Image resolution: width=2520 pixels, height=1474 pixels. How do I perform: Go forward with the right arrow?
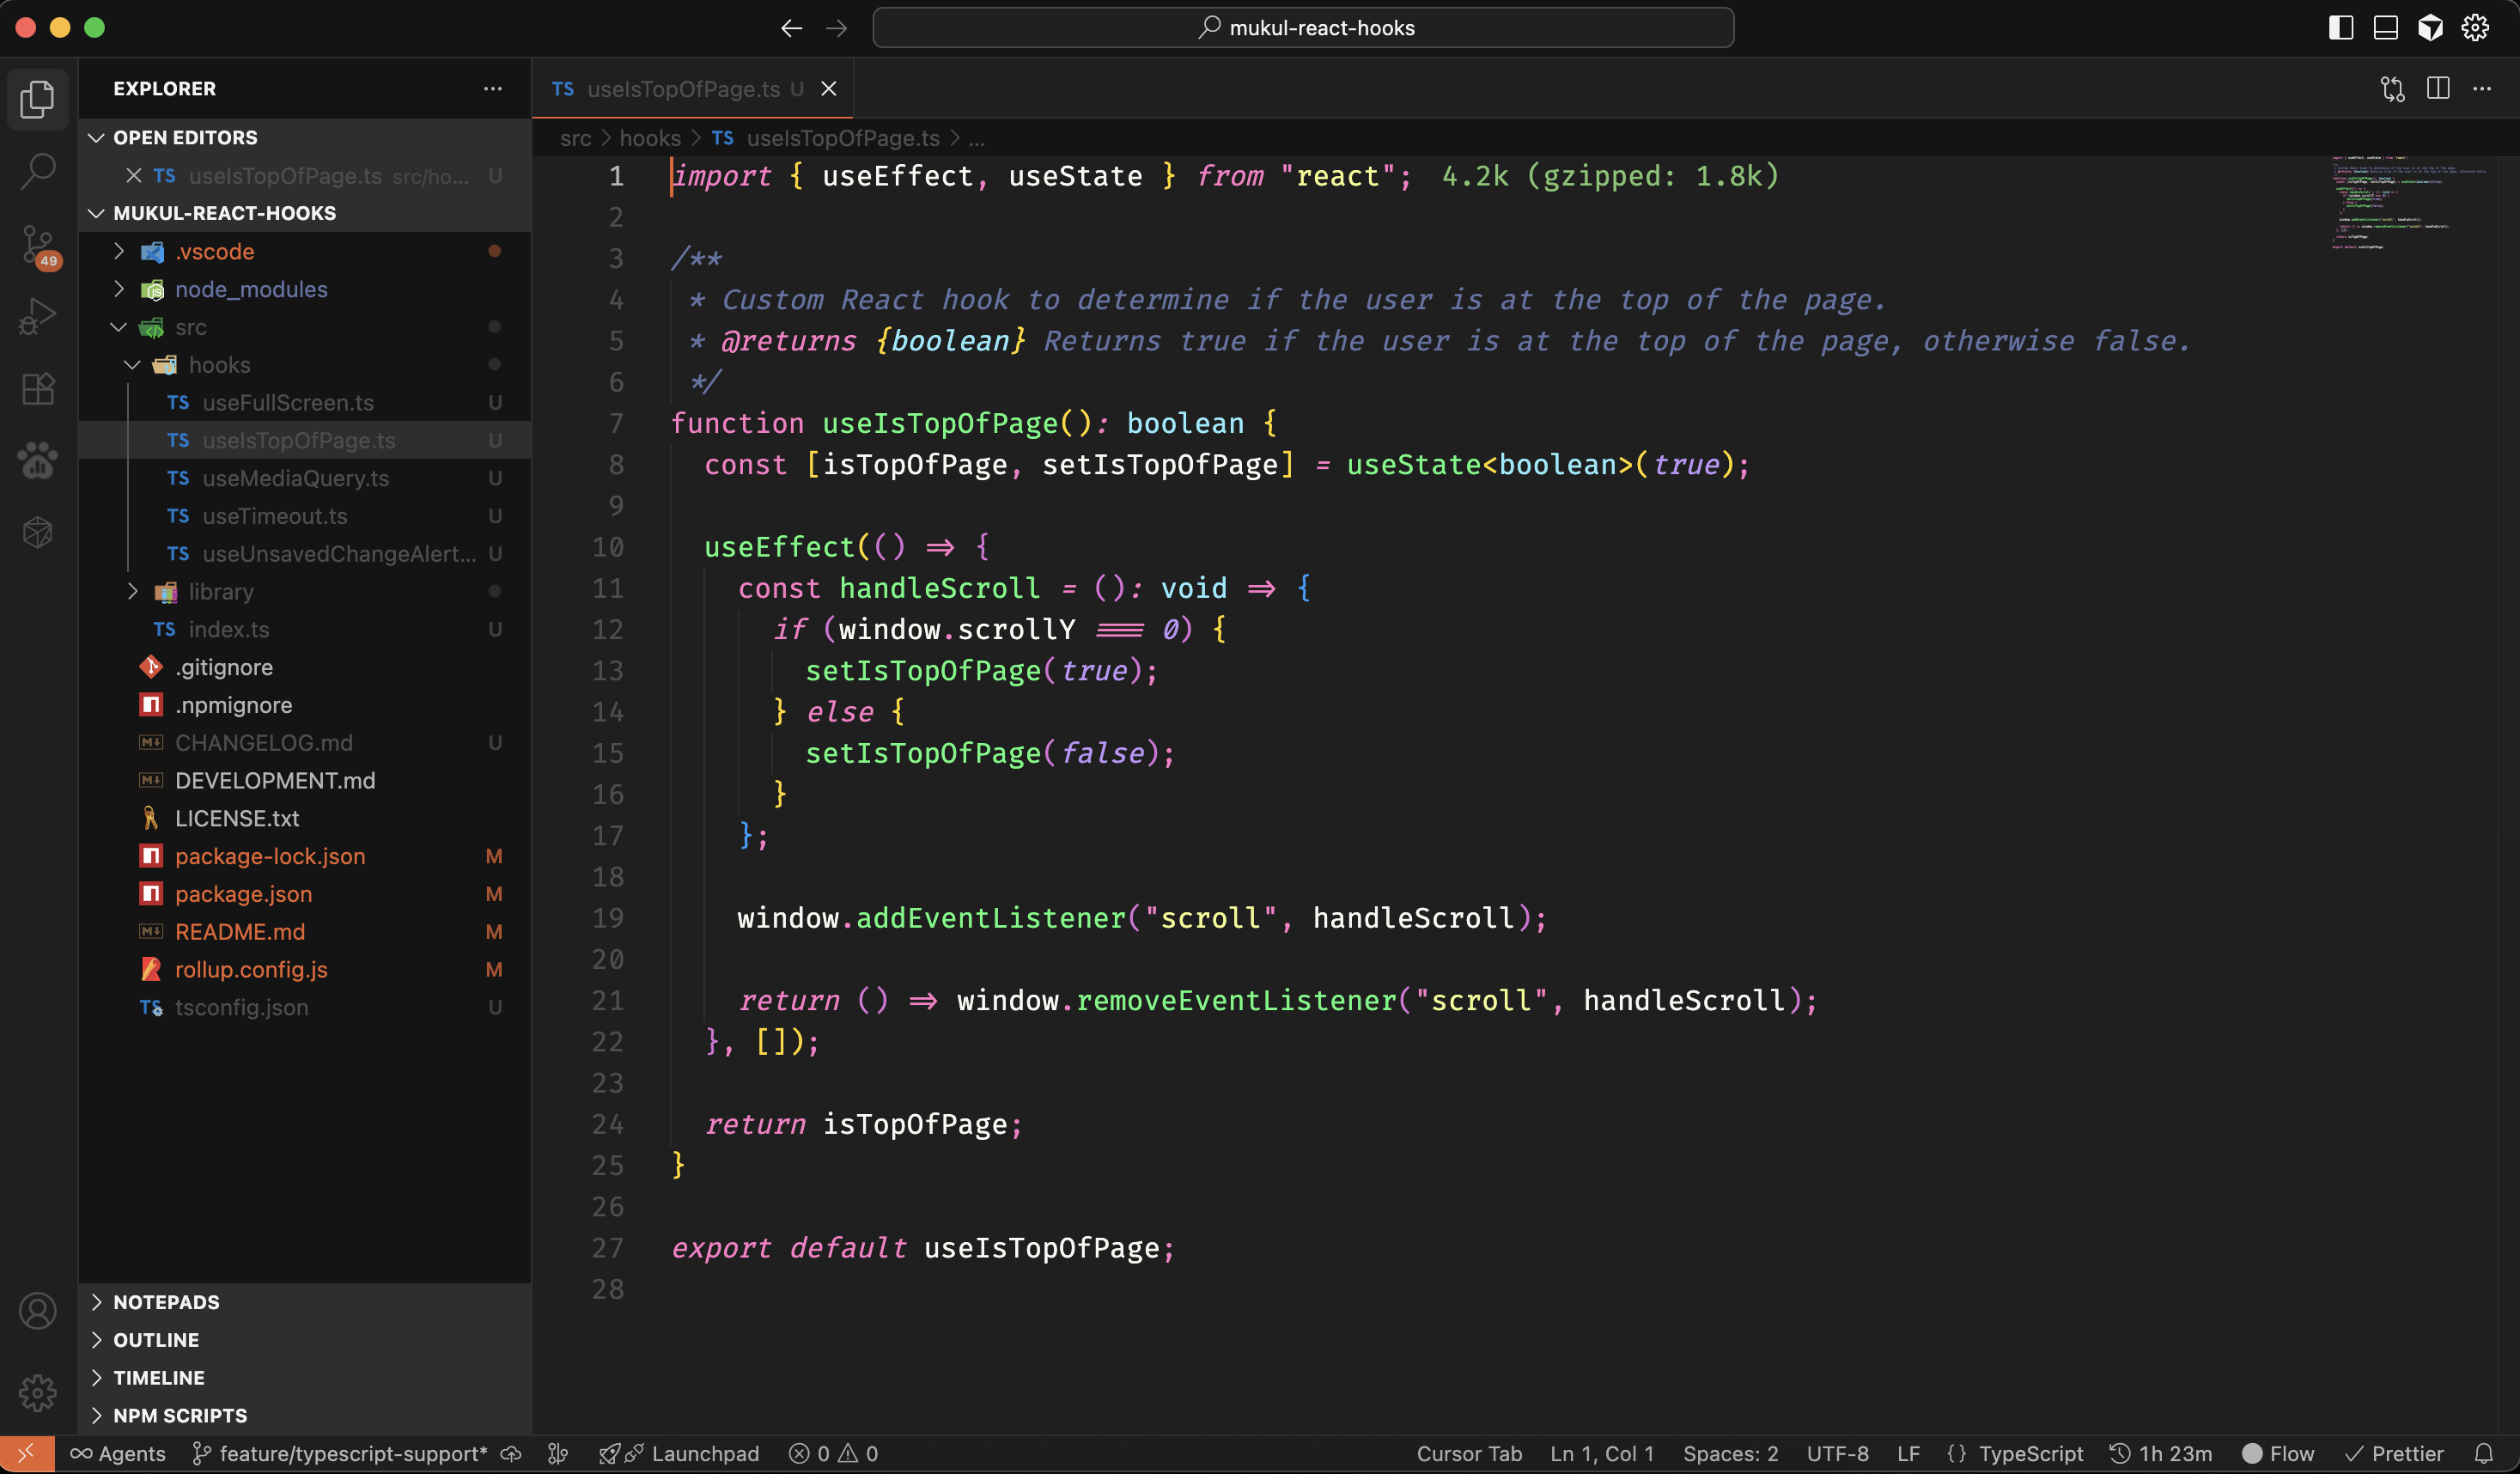837,28
